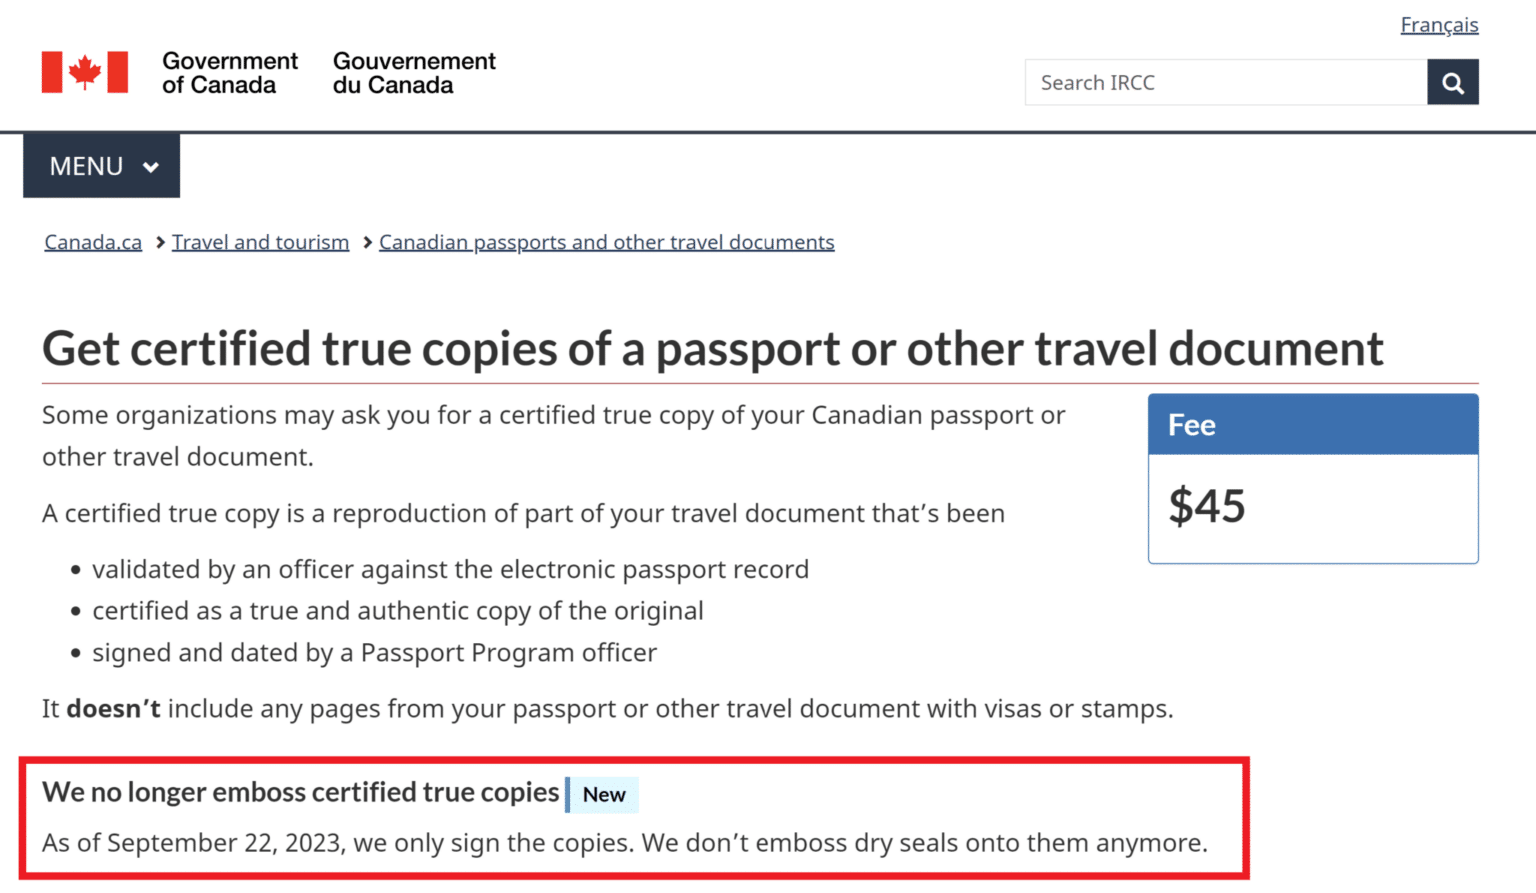
Task: Click the Canadian flag logo
Action: coord(84,71)
